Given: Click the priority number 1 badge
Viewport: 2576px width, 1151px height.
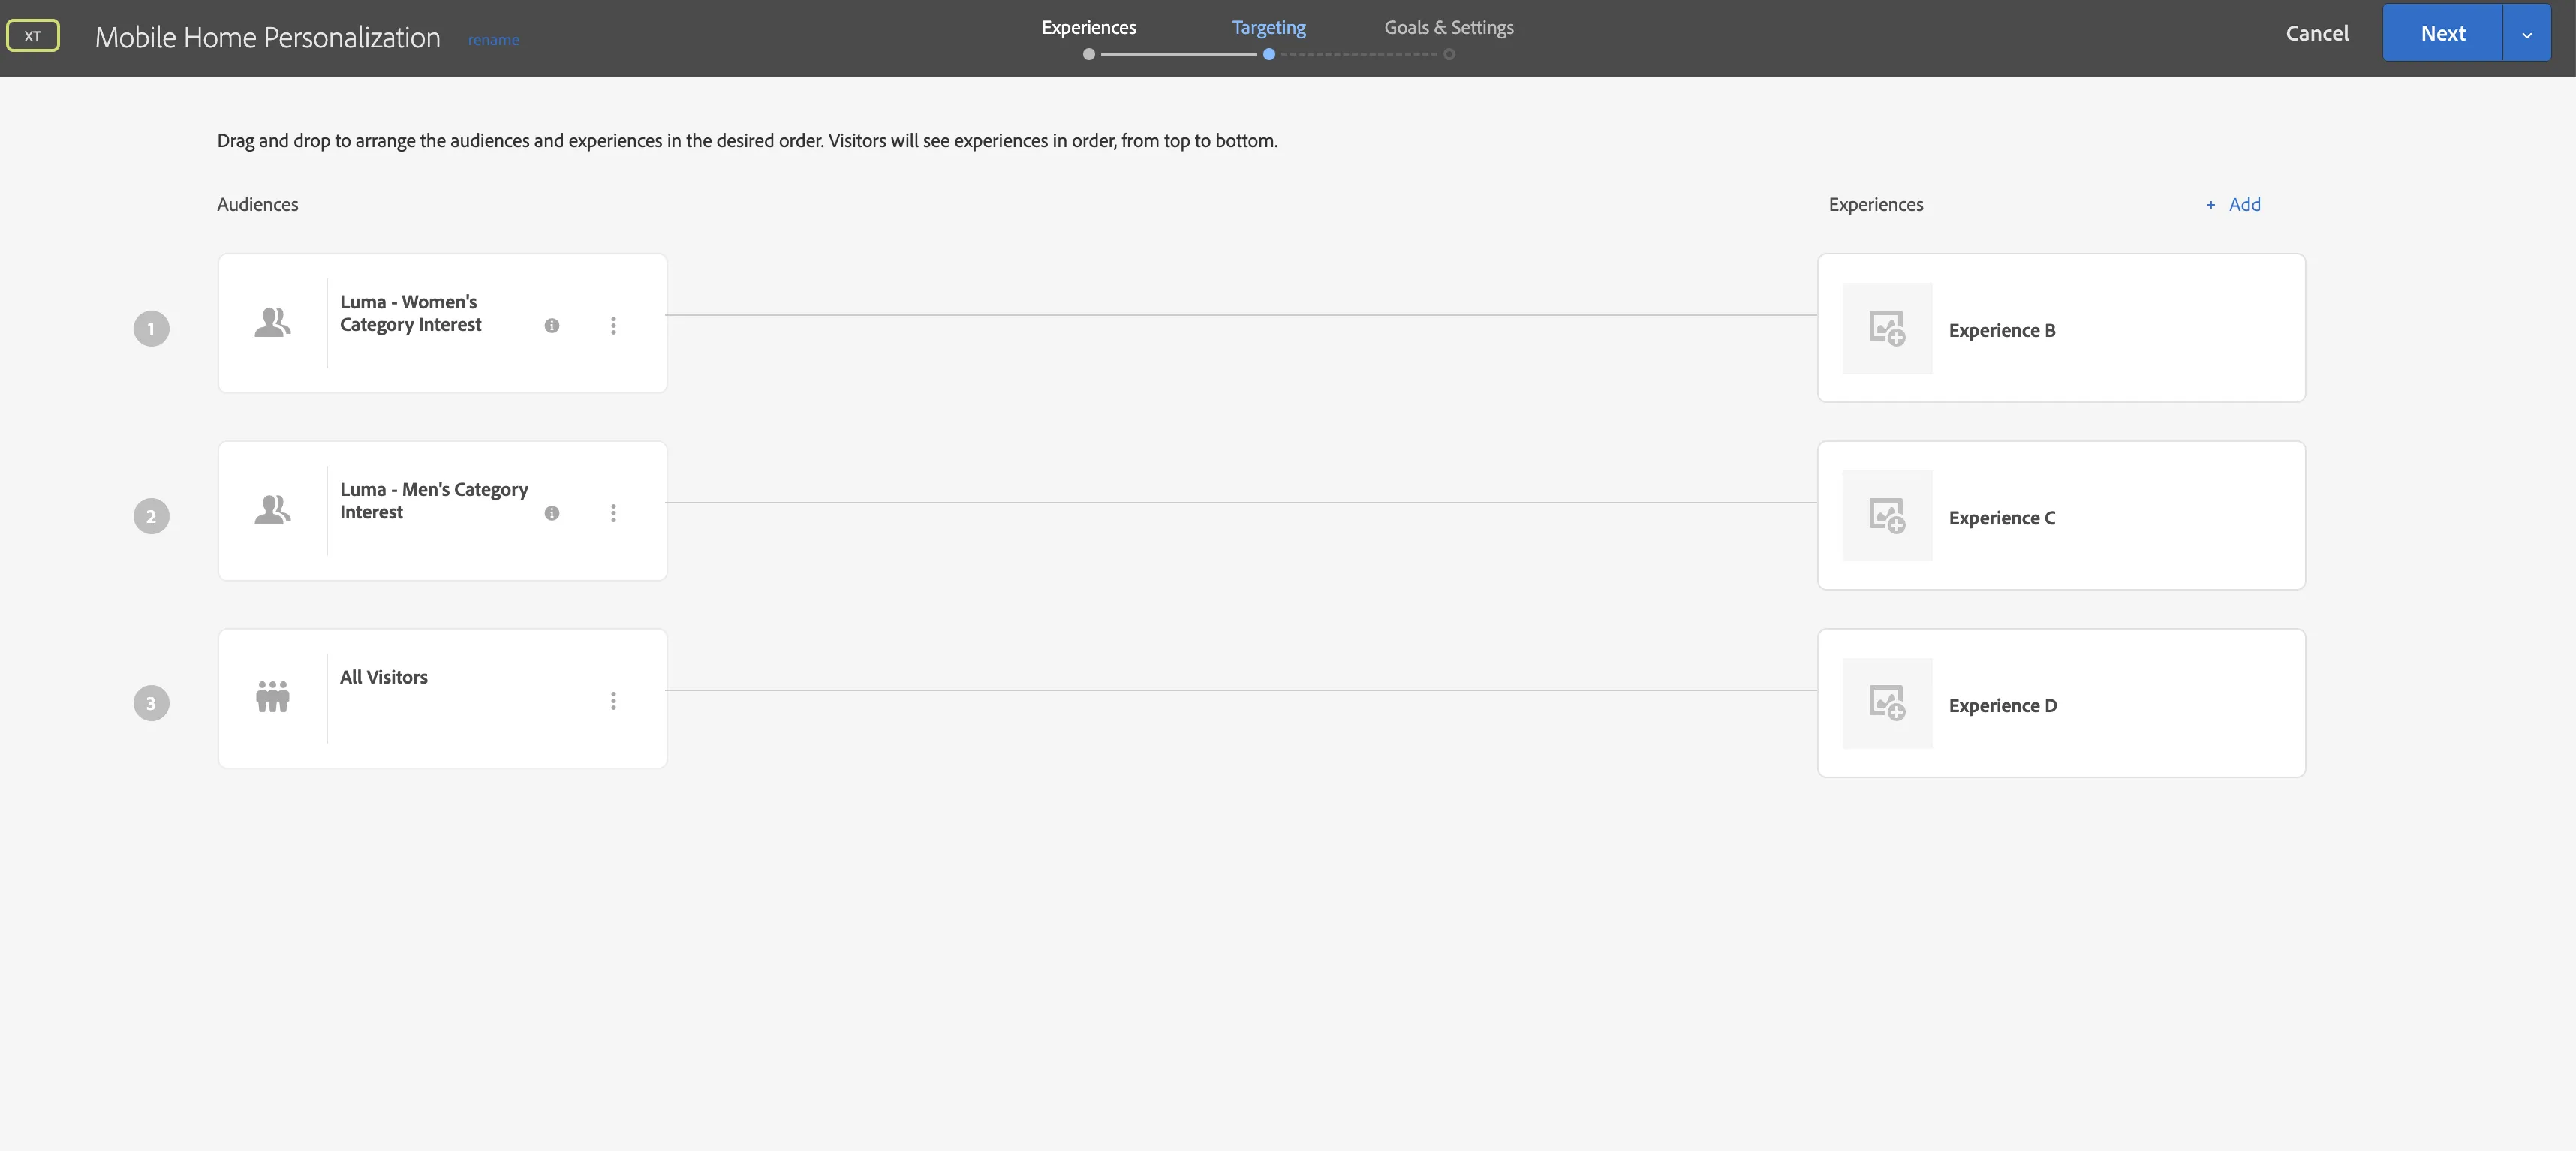Looking at the screenshot, I should 151,329.
